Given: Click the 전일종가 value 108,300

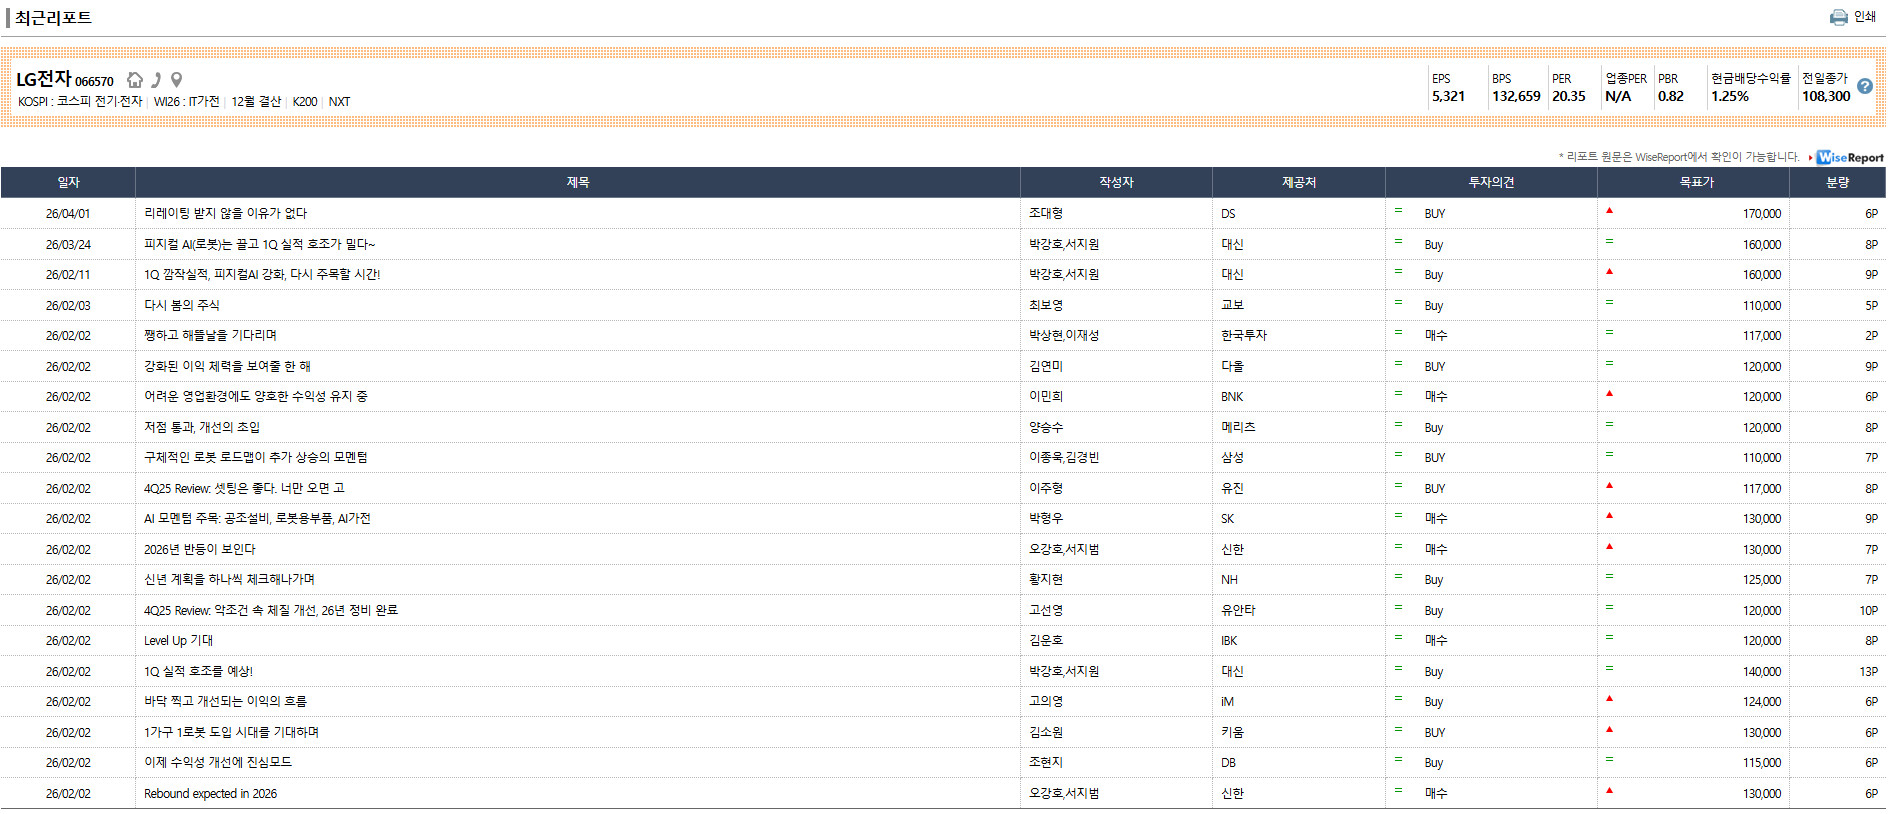Looking at the screenshot, I should tap(1826, 97).
